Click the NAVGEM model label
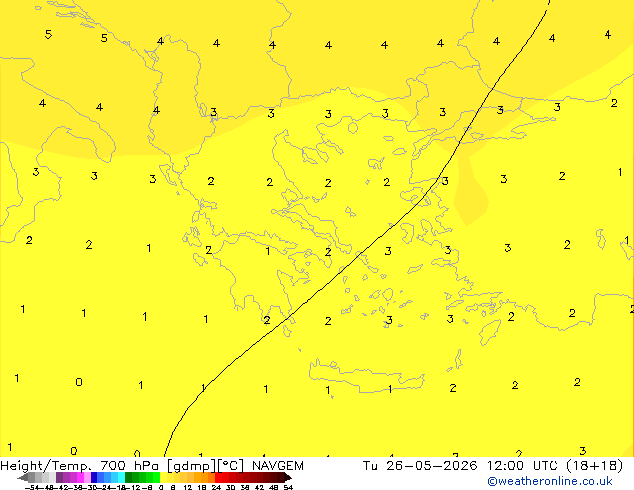Screen dimensions: 634x490 [x=277, y=466]
